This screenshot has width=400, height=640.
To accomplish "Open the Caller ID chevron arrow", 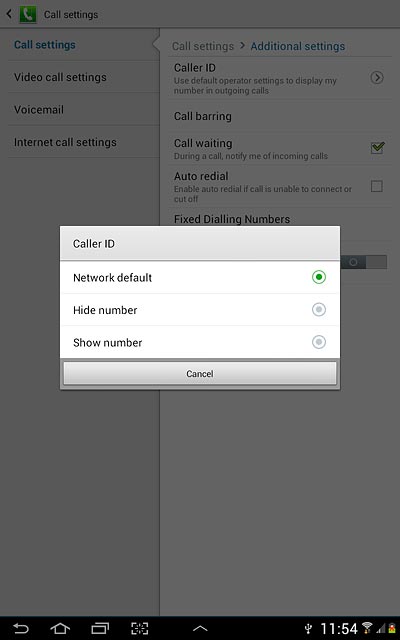I will tap(377, 77).
